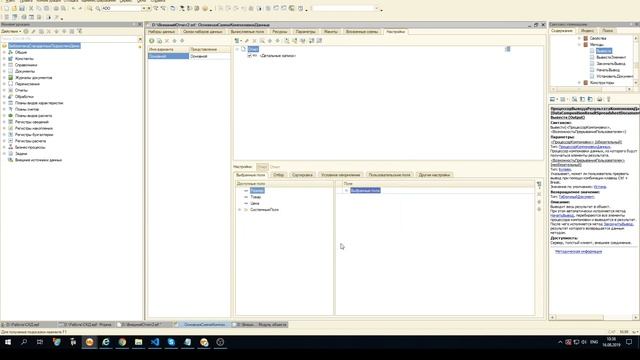Add item in Configuration tree toolbar
Viewport: 640px width, 360px height.
pos(26,31)
